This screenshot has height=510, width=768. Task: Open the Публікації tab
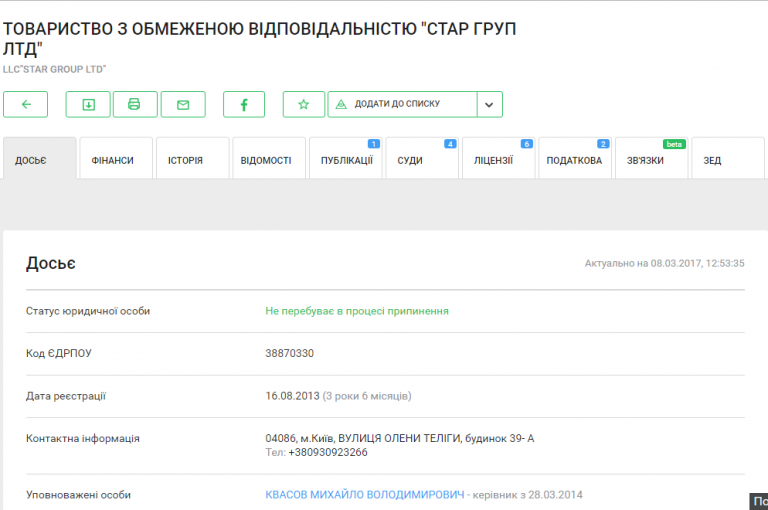click(346, 160)
